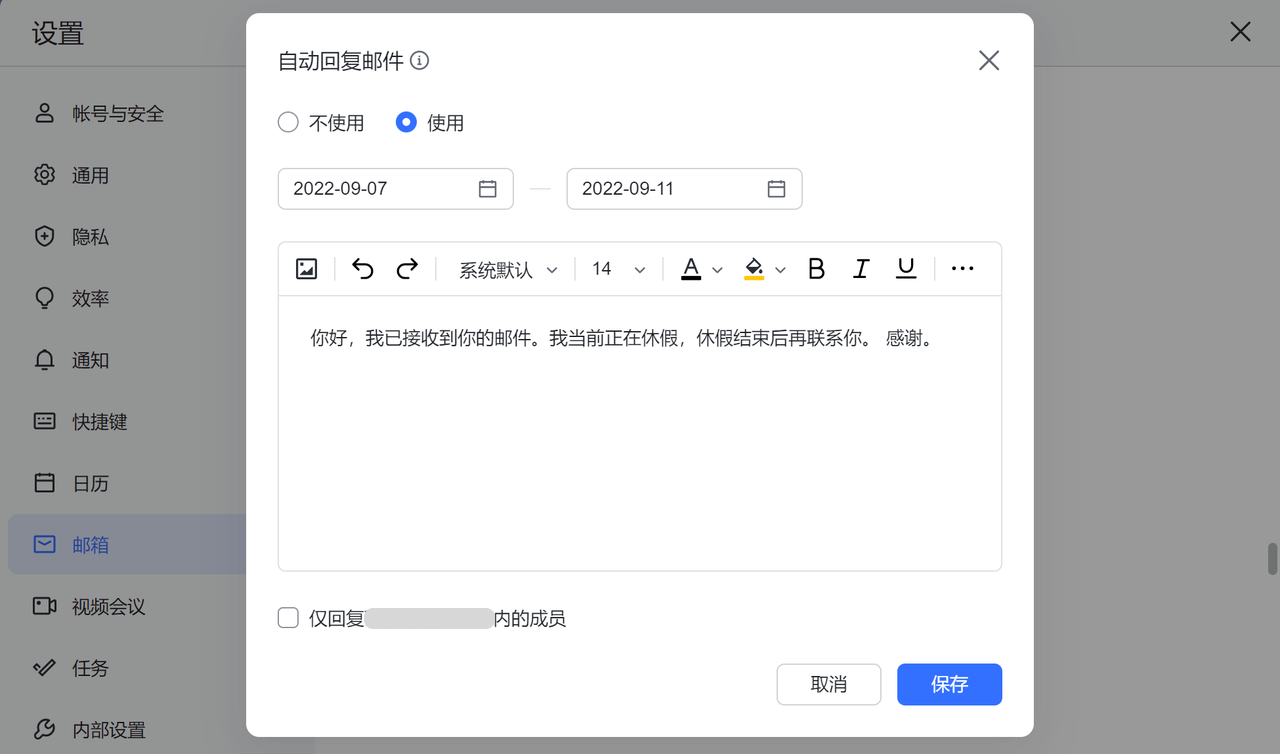The width and height of the screenshot is (1280, 754).
Task: Select the 使用 radio option
Action: point(406,122)
